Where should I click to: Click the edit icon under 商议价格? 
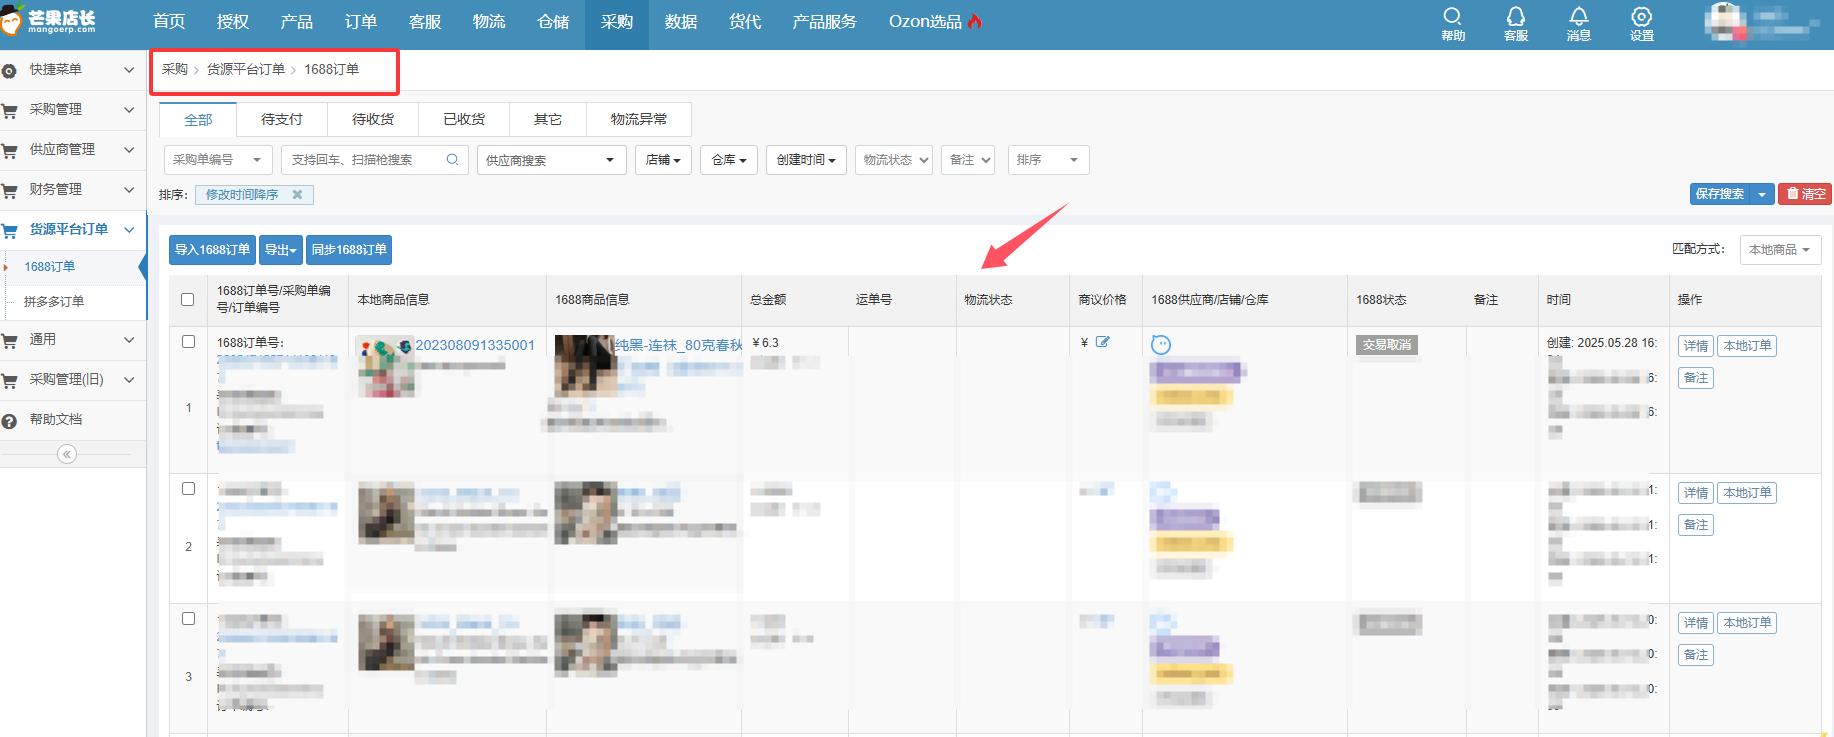pos(1102,342)
